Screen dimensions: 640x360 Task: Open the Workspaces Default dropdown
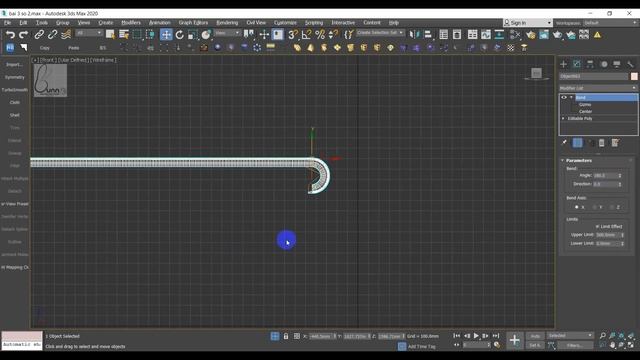pos(610,23)
